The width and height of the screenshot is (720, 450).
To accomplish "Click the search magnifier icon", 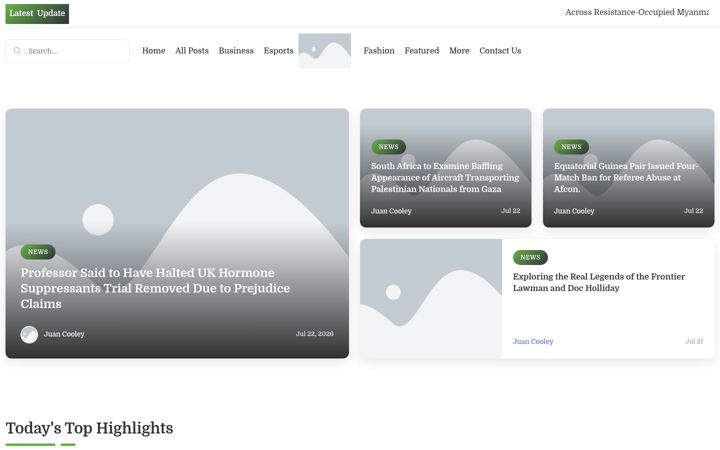I will 17,51.
